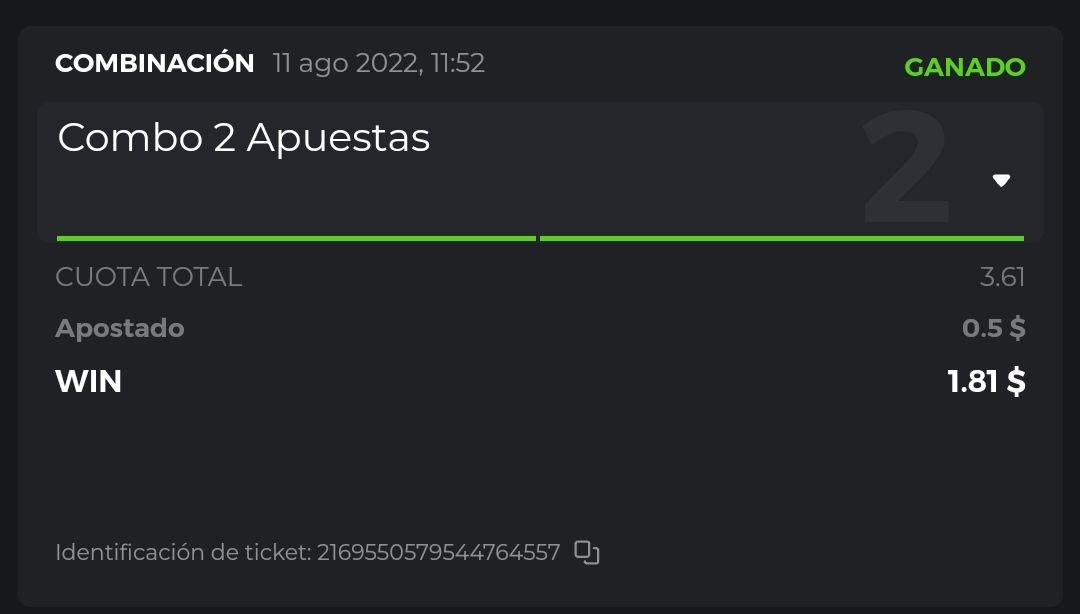Image resolution: width=1080 pixels, height=614 pixels.
Task: Click the first green progress bar segment
Action: click(296, 238)
